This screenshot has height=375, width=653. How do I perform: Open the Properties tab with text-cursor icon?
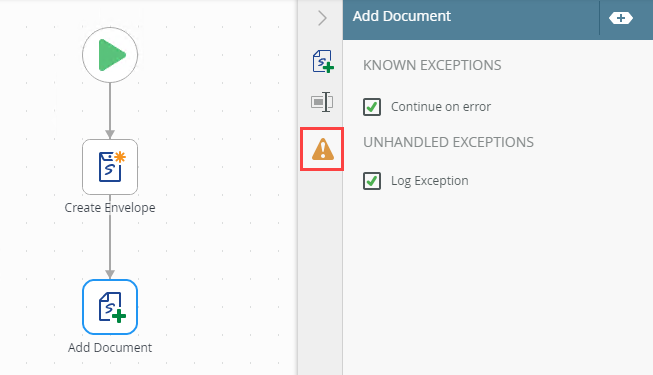322,102
